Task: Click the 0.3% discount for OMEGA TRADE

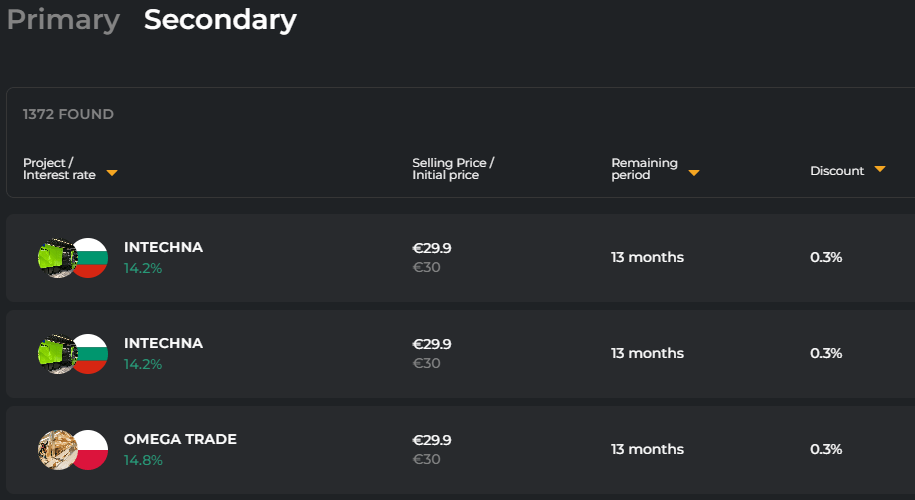Action: (x=826, y=449)
